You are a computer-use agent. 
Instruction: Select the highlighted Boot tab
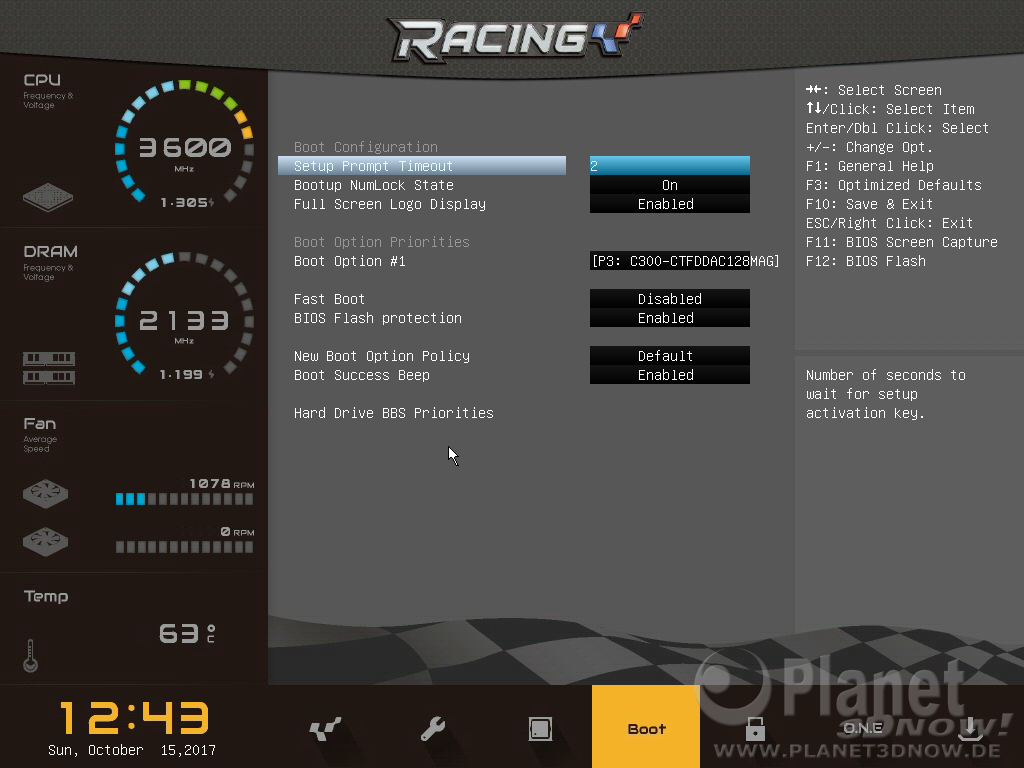pyautogui.click(x=646, y=726)
